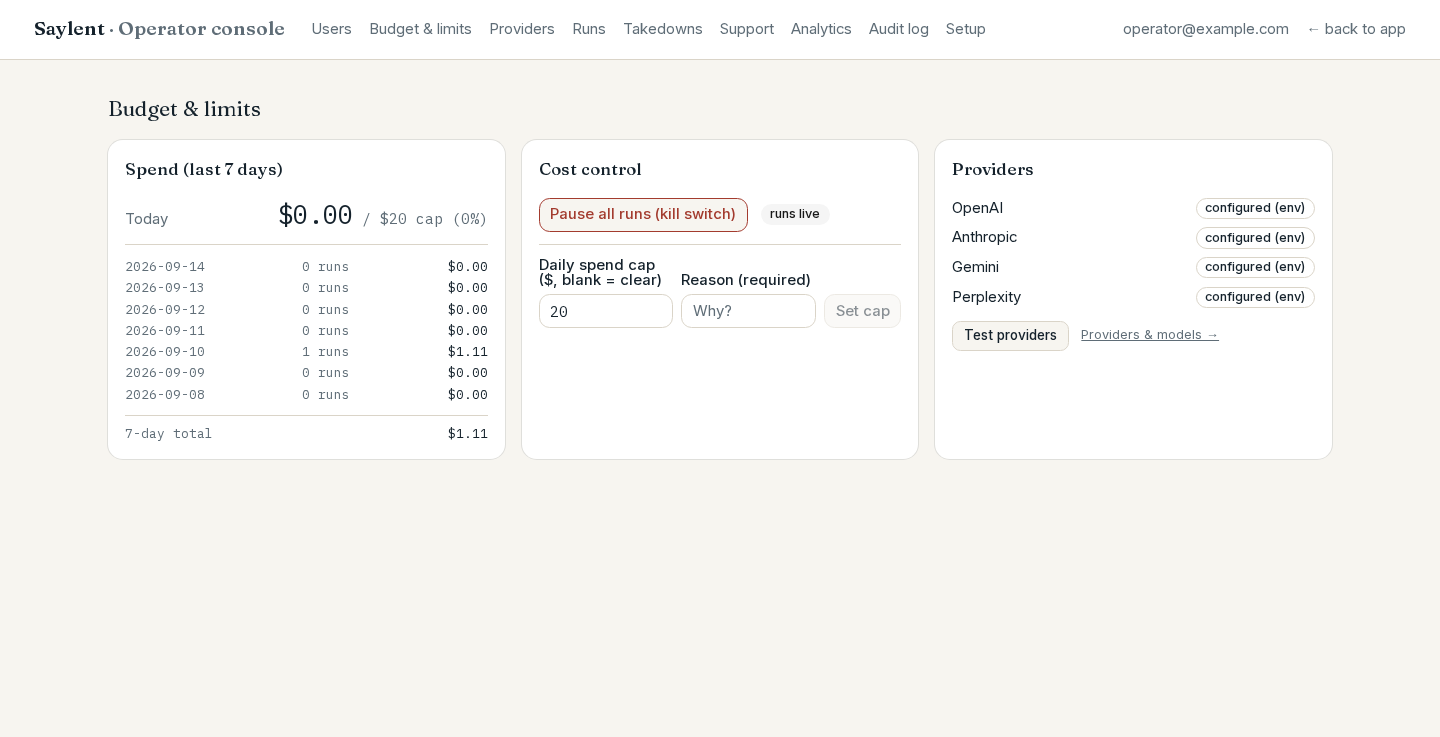Click the Set cap button
The width and height of the screenshot is (1440, 737).
click(x=862, y=311)
